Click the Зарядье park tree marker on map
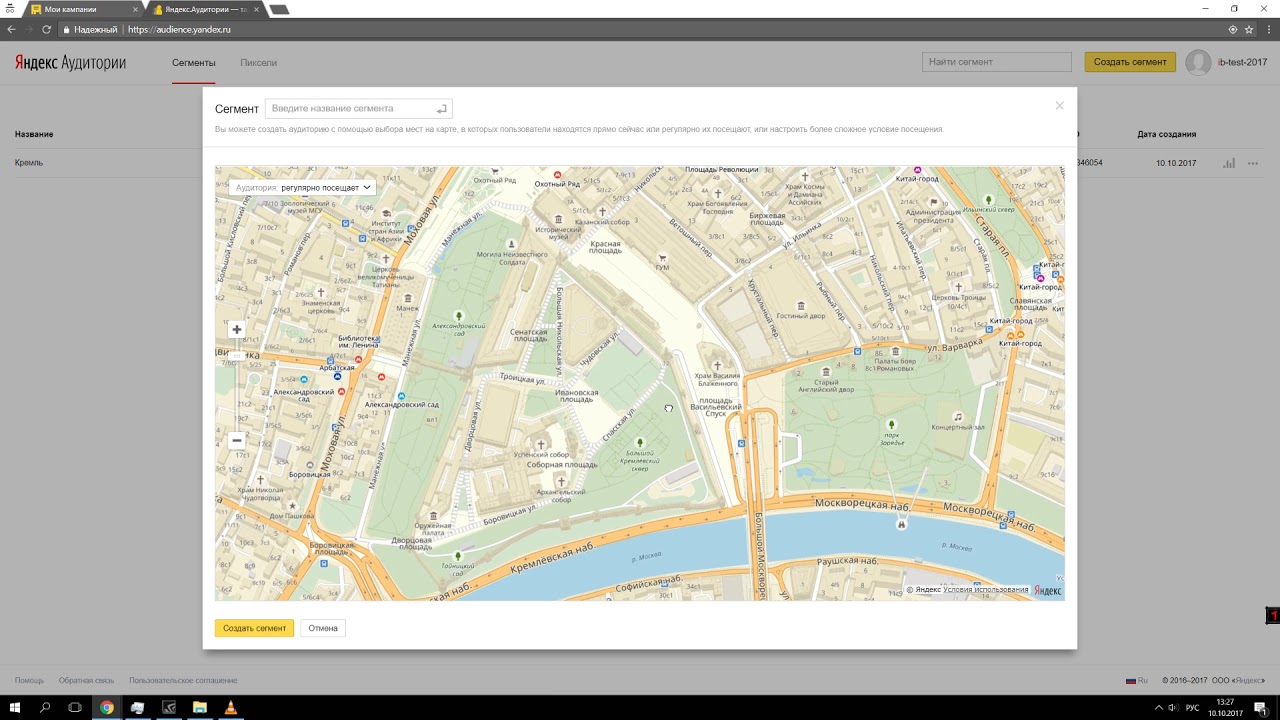The width and height of the screenshot is (1280, 720). pos(891,425)
